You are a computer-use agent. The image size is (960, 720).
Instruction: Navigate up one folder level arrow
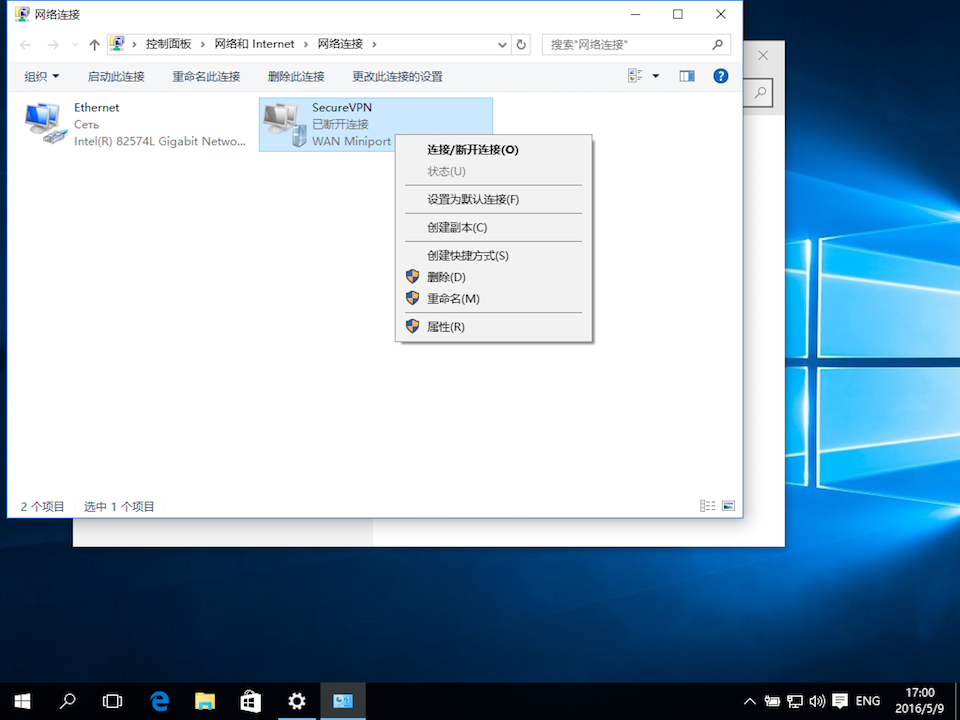click(x=95, y=44)
